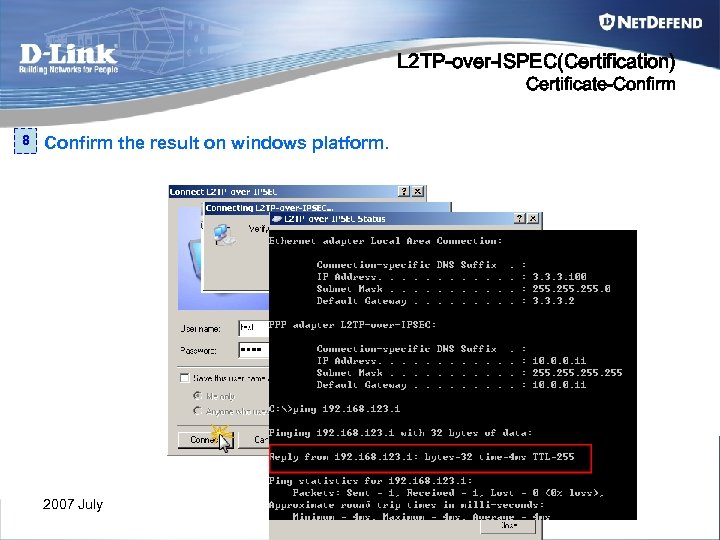Close the L2TP over IPSEC Status window

tap(533, 219)
